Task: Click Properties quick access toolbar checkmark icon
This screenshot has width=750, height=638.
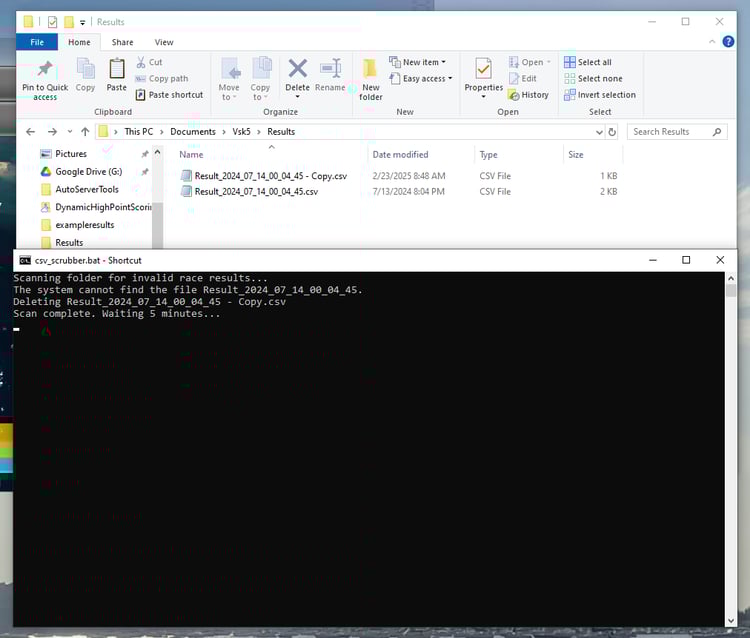Action: pos(53,22)
